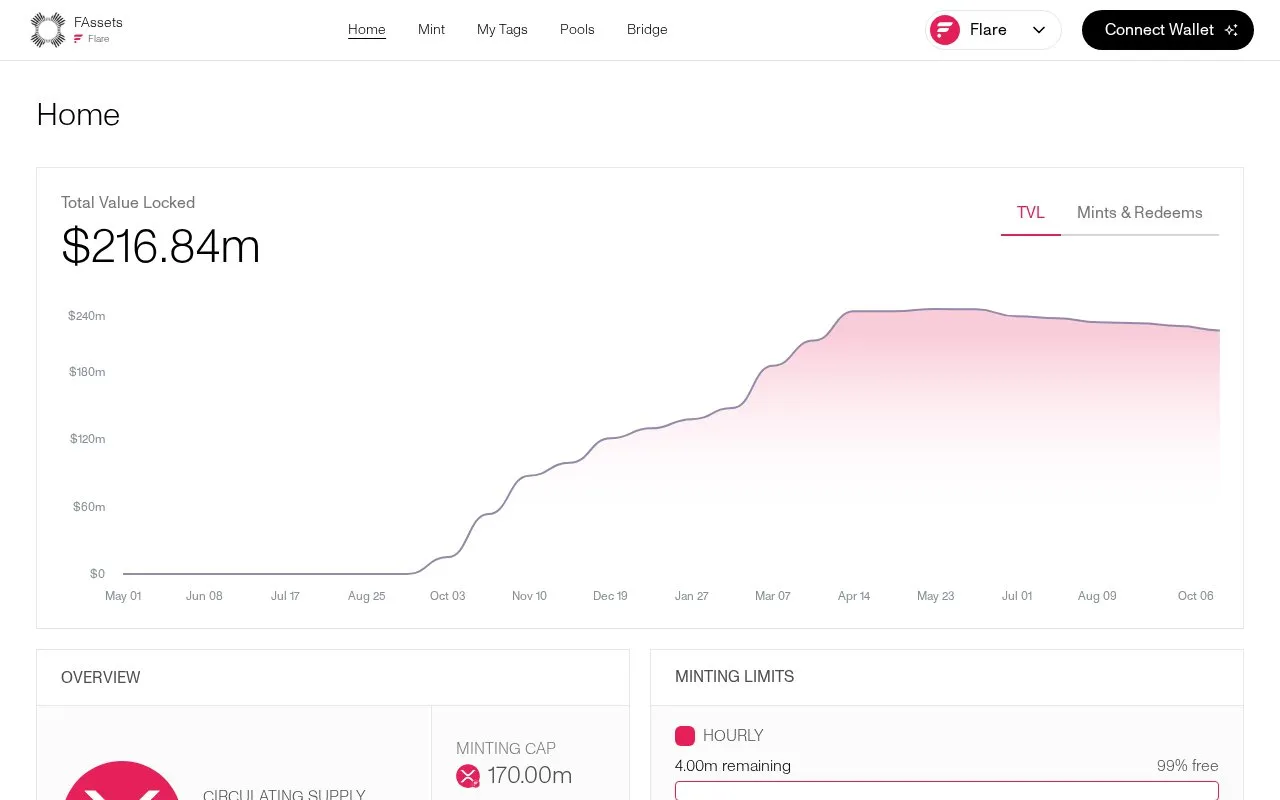Select the TVL chart tab
The height and width of the screenshot is (800, 1280).
[x=1031, y=213]
